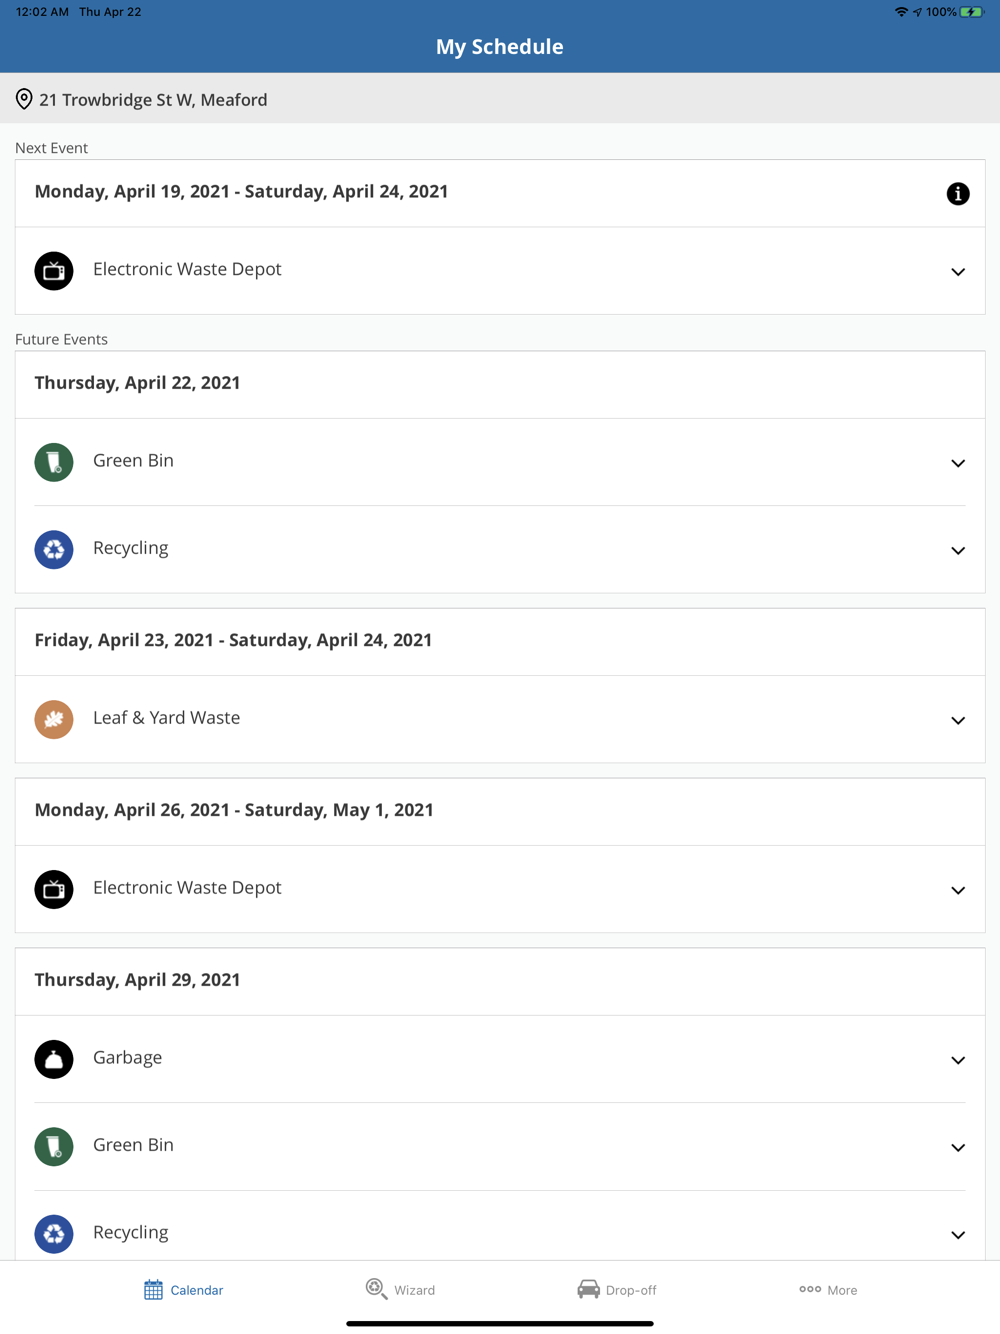Image resolution: width=1000 pixels, height=1334 pixels.
Task: Select the Calendar tab
Action: click(183, 1290)
